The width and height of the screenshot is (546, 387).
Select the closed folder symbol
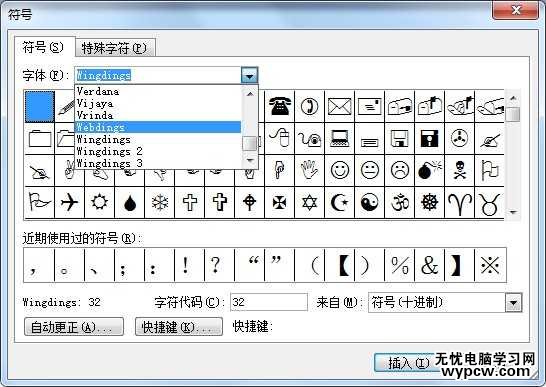40,139
